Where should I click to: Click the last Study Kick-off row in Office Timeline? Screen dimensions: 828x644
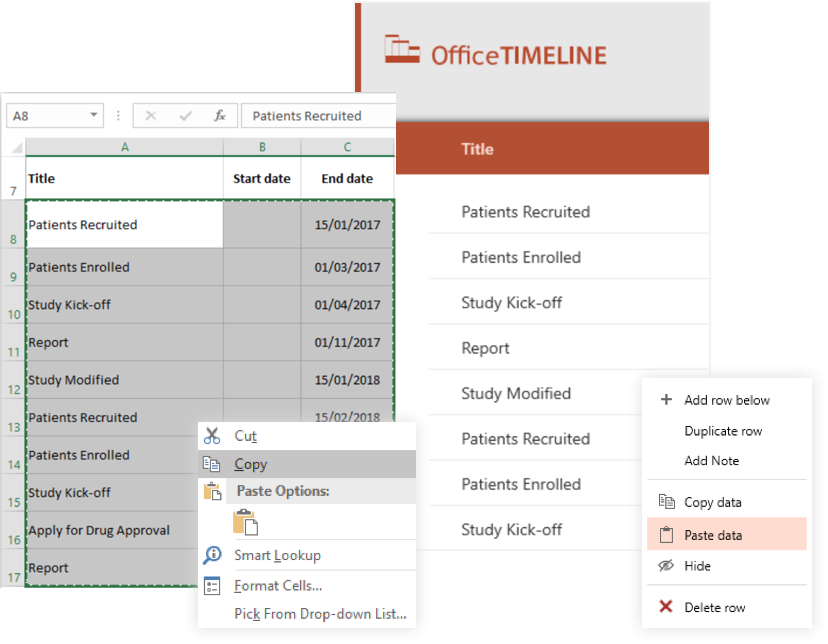pos(535,529)
